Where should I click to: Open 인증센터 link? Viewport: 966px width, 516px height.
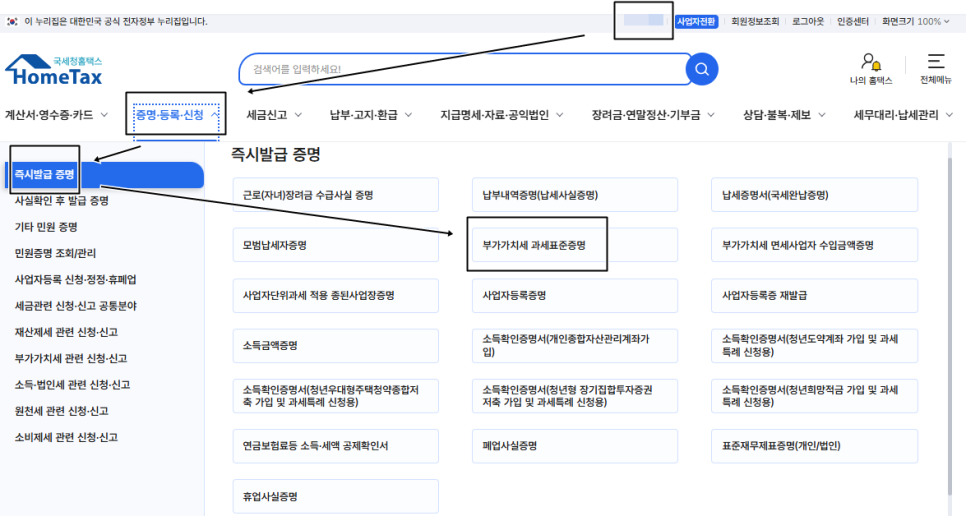point(853,22)
